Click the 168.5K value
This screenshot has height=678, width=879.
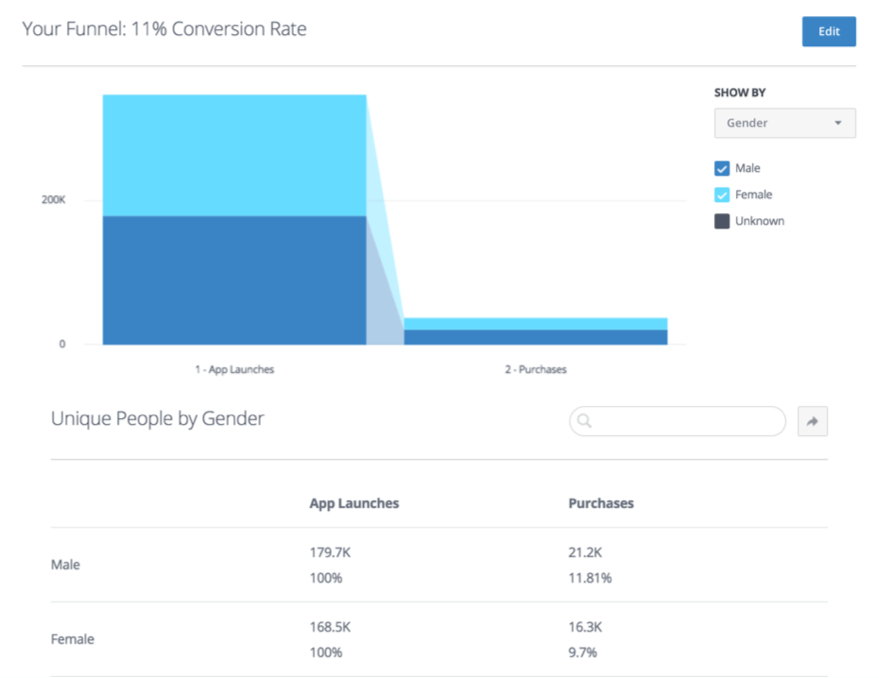tap(330, 627)
